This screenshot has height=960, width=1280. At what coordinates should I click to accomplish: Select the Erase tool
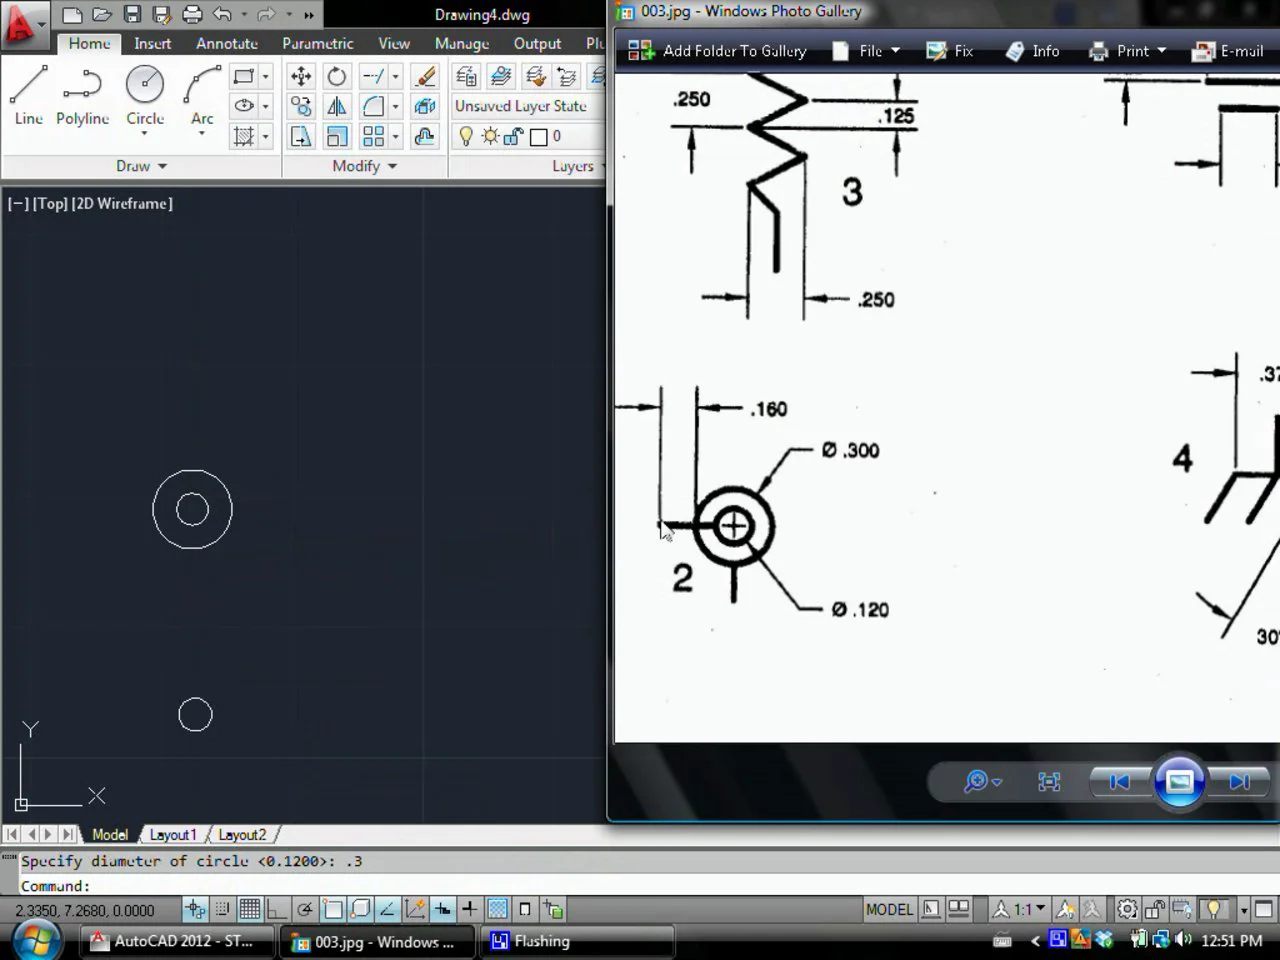point(425,76)
